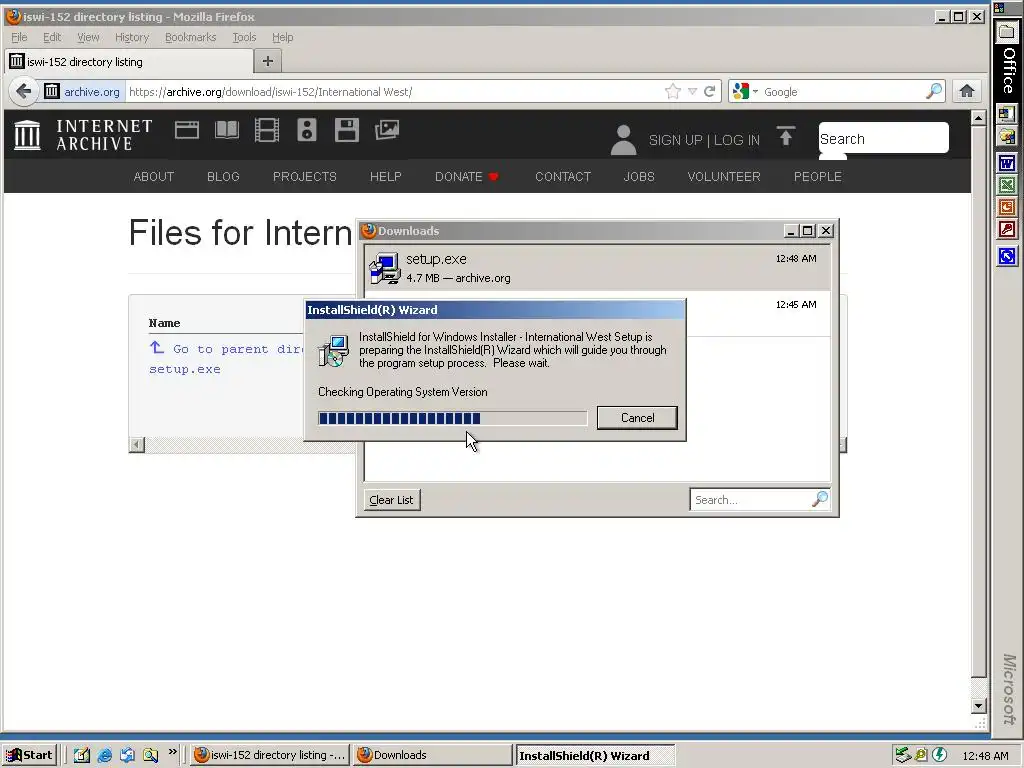Click the setup.exe file link on page
1024x768 pixels.
click(x=185, y=369)
